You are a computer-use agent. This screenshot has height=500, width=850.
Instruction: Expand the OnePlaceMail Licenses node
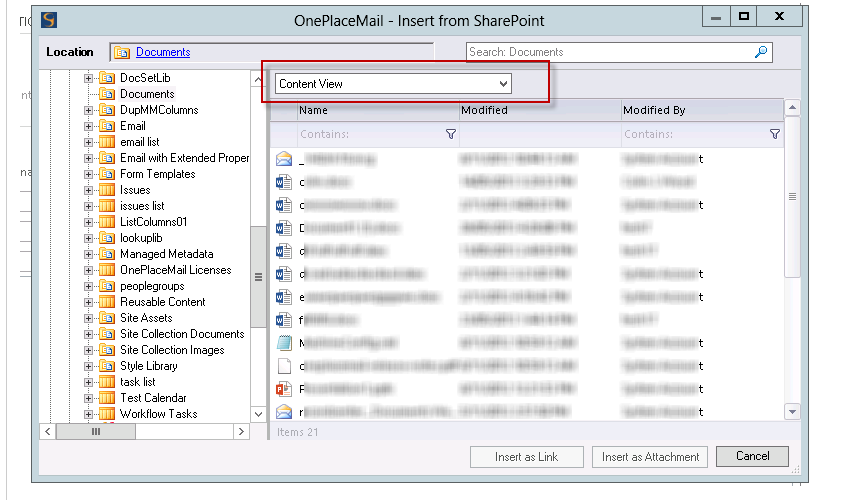[88, 270]
